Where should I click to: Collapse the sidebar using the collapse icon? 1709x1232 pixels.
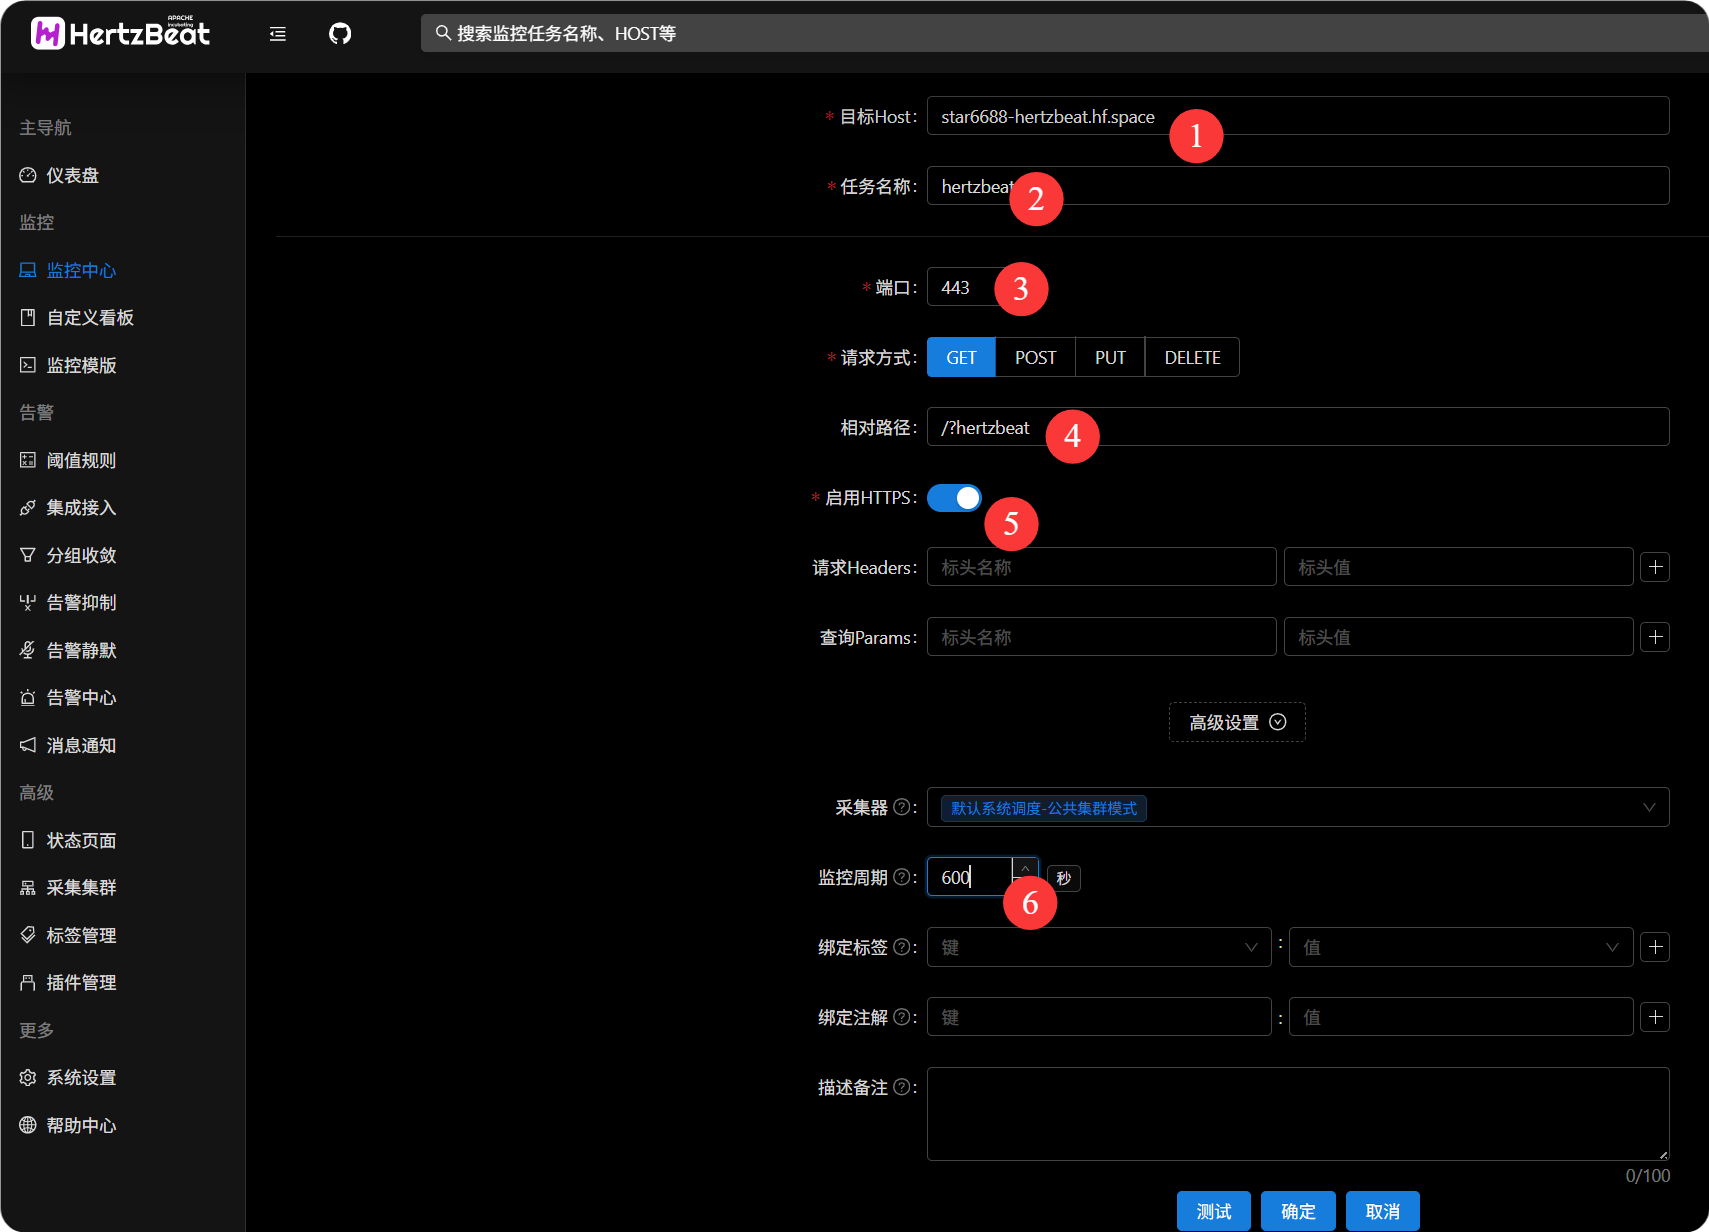(277, 33)
